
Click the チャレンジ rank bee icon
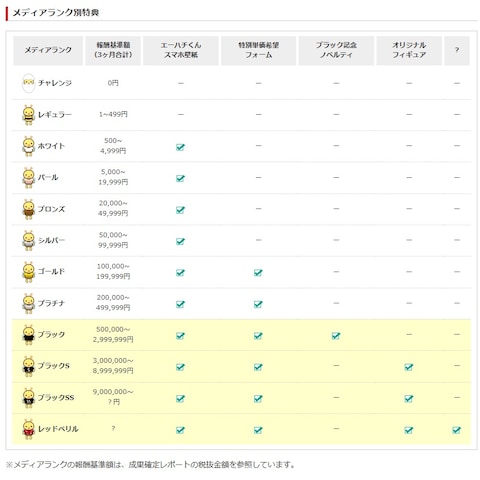pyautogui.click(x=28, y=83)
